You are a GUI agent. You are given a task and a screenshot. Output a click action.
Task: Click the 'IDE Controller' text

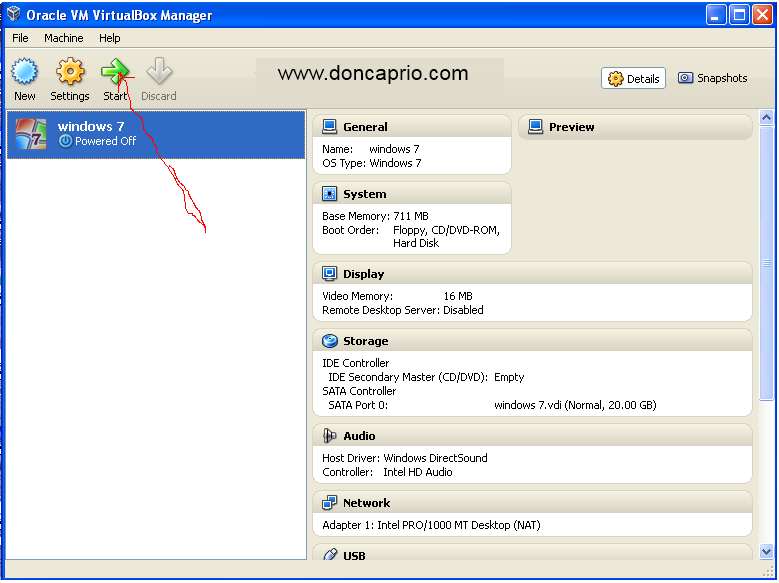356,363
